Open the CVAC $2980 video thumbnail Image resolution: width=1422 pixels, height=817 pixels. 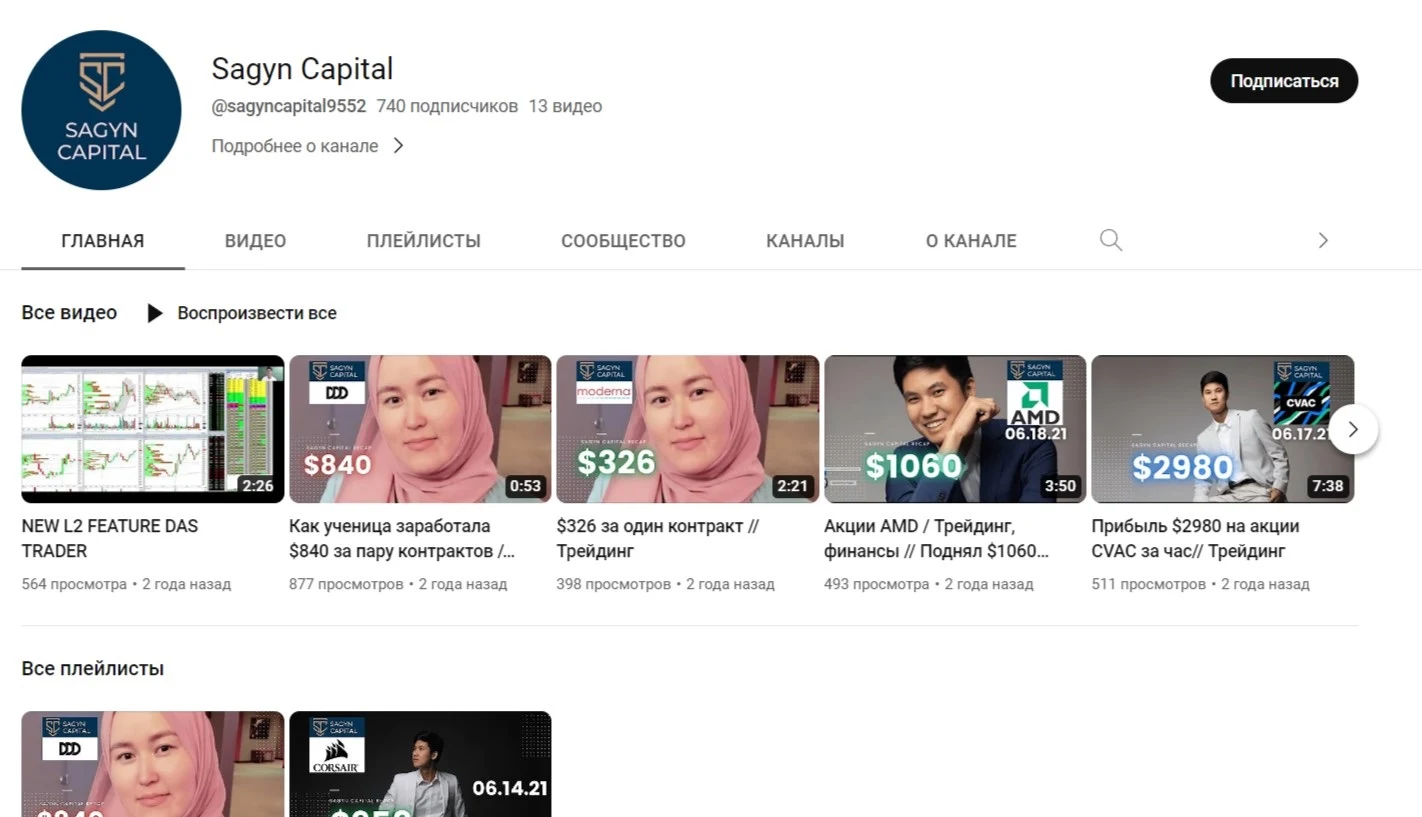(1223, 429)
